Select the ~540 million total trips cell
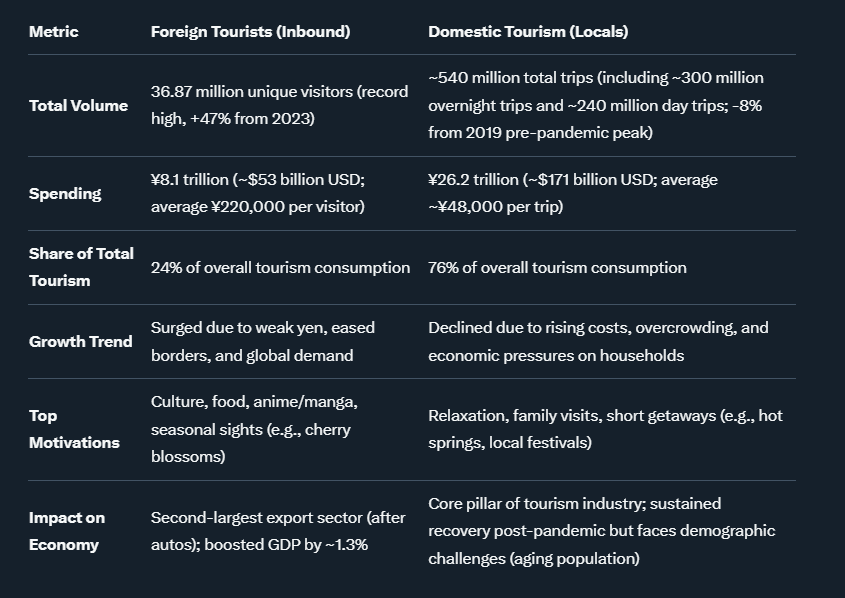845x598 pixels. 596,105
